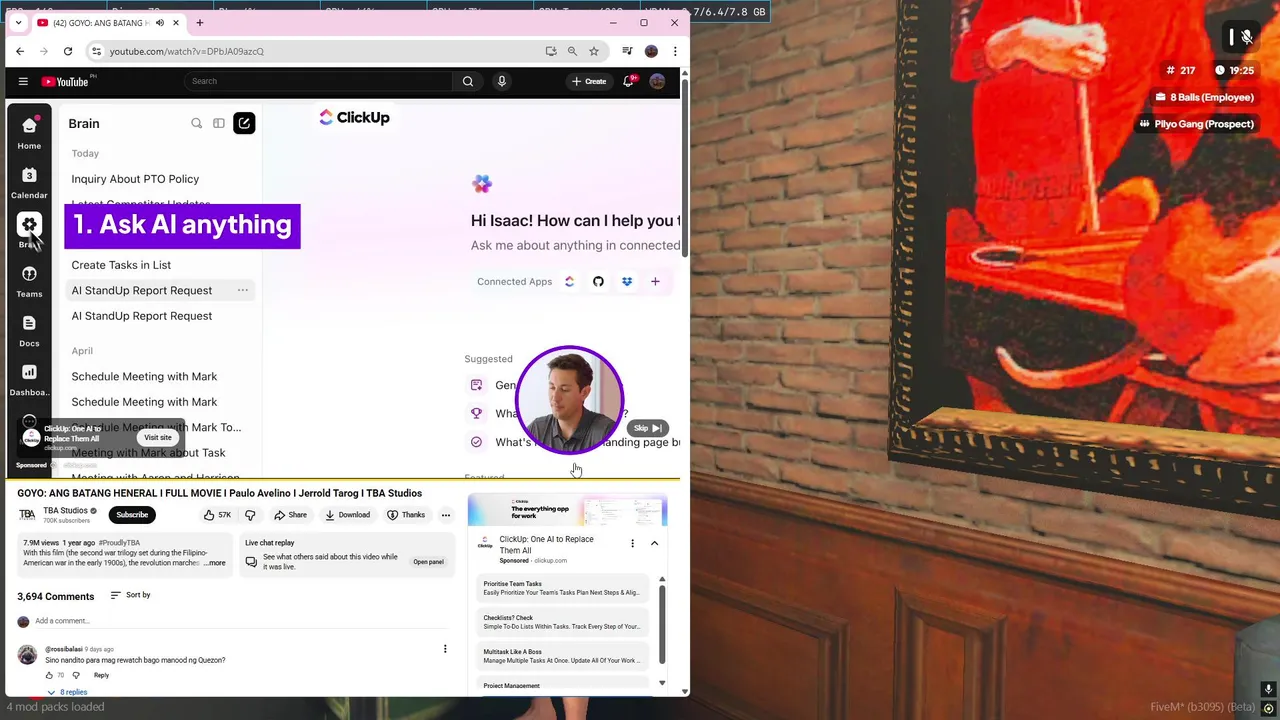Send Thanks to the creator
The image size is (1280, 720).
click(407, 515)
